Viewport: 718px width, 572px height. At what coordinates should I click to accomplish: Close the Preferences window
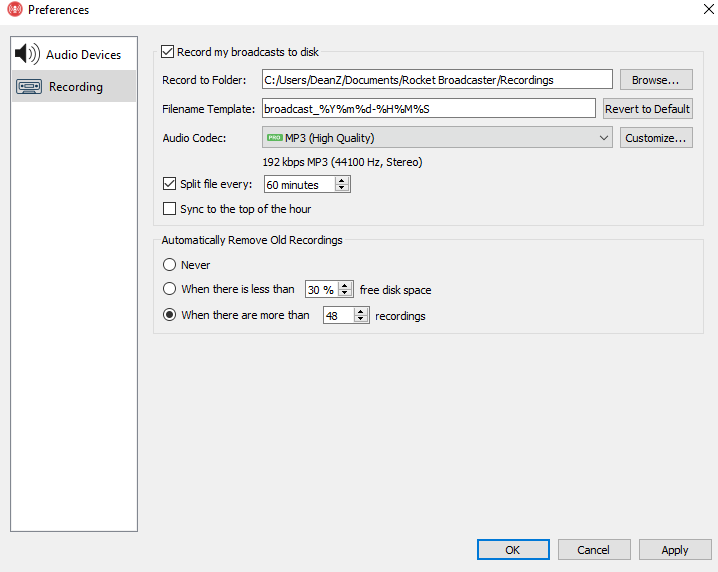[x=708, y=9]
